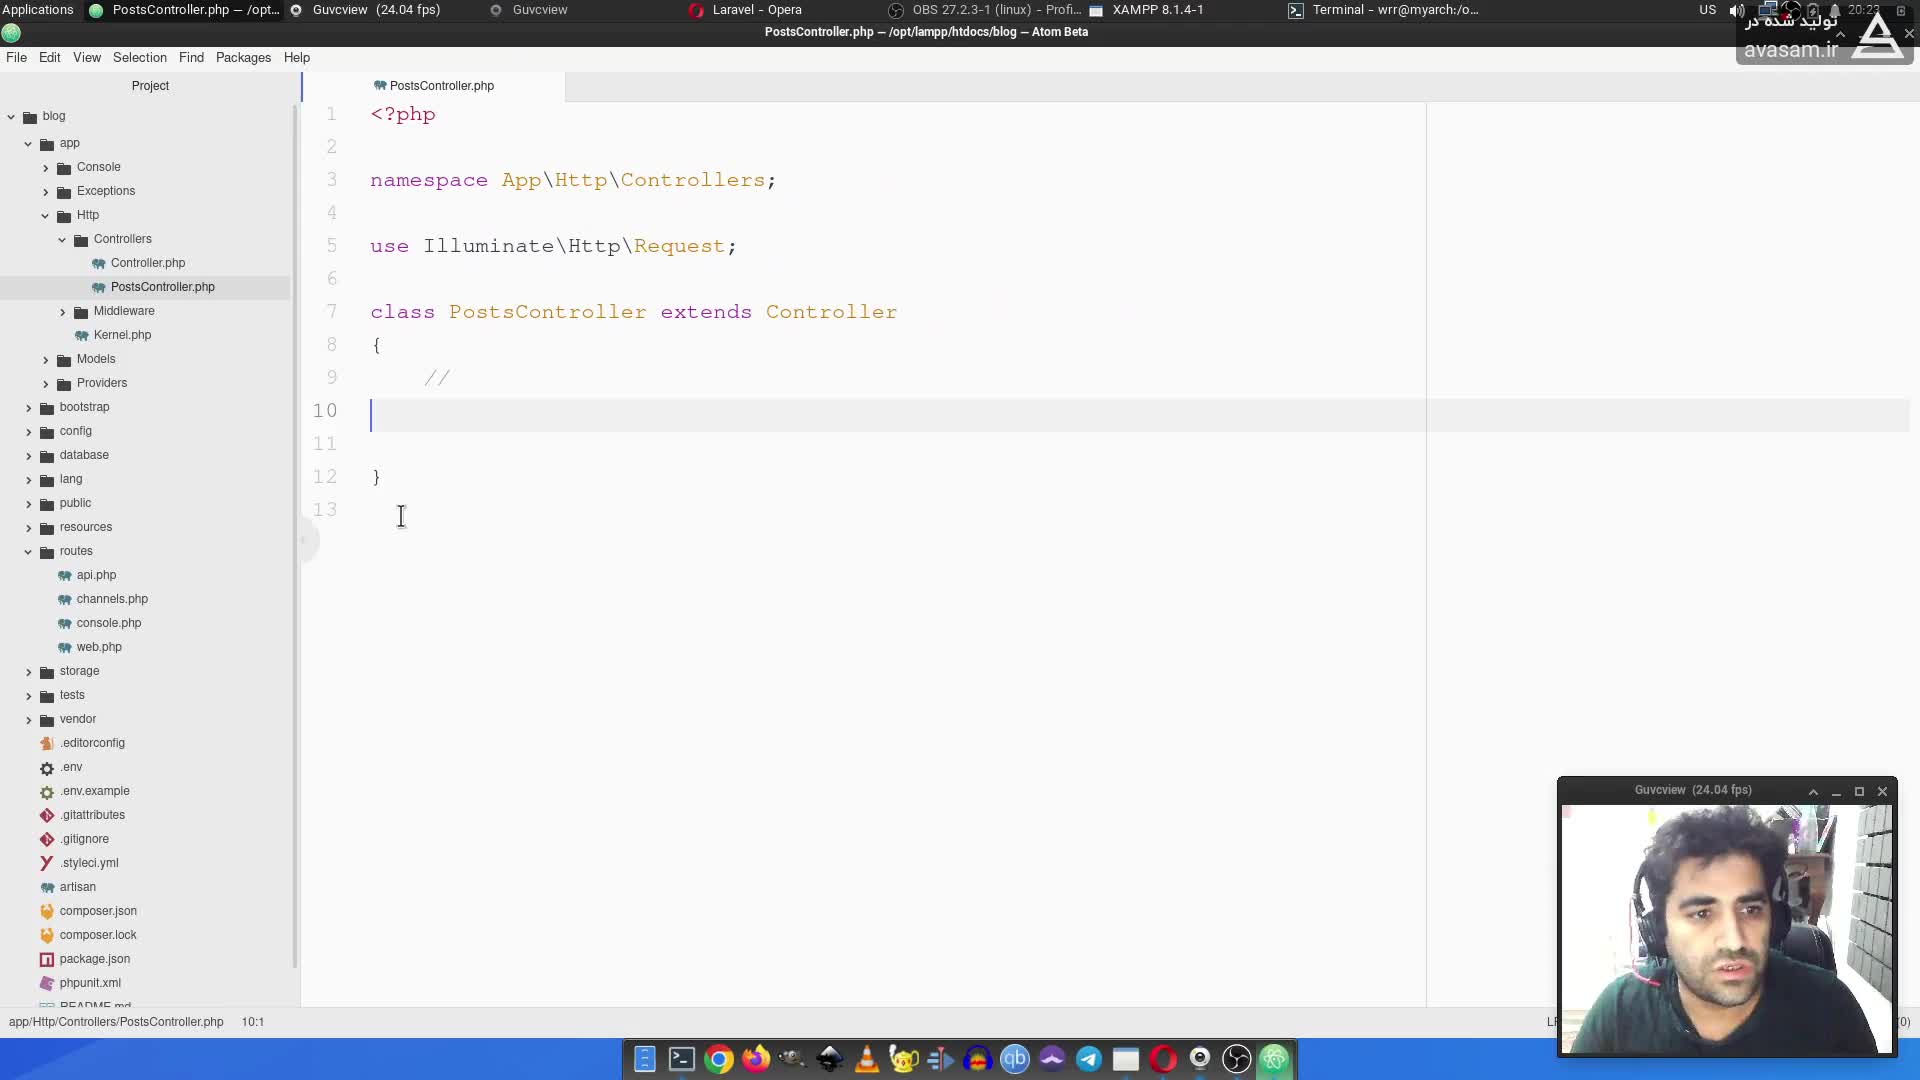1920x1080 pixels.
Task: Open Controller.php in the project tree
Action: [147, 263]
